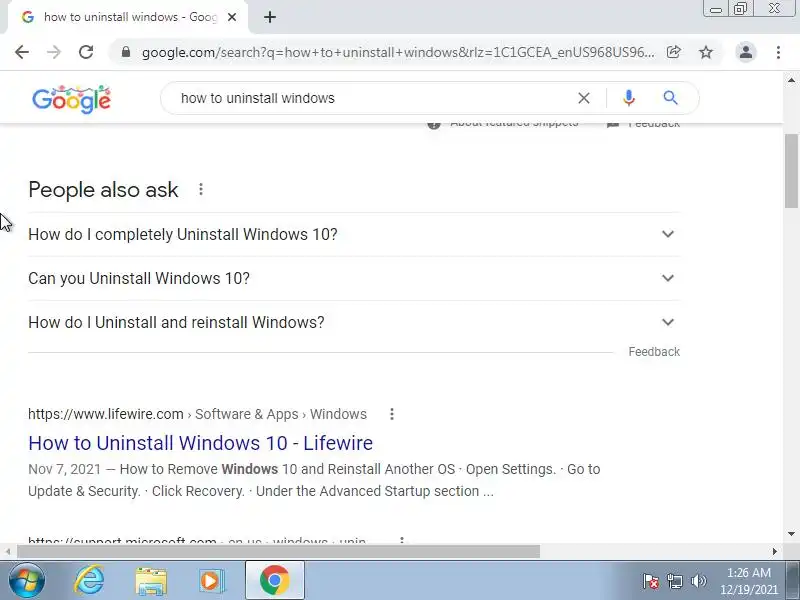Open the volume speaker control

click(698, 581)
